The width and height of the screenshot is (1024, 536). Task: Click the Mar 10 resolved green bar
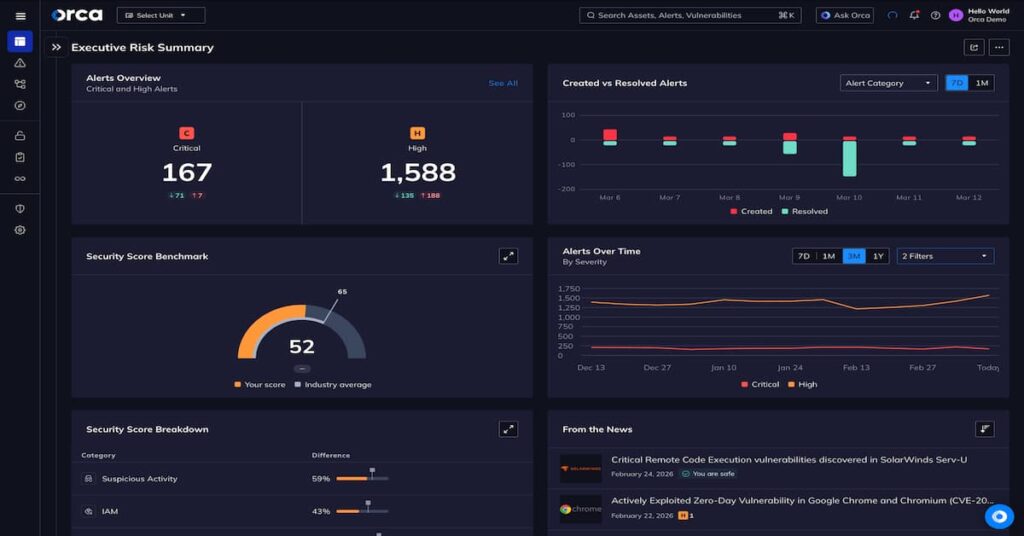coord(849,159)
